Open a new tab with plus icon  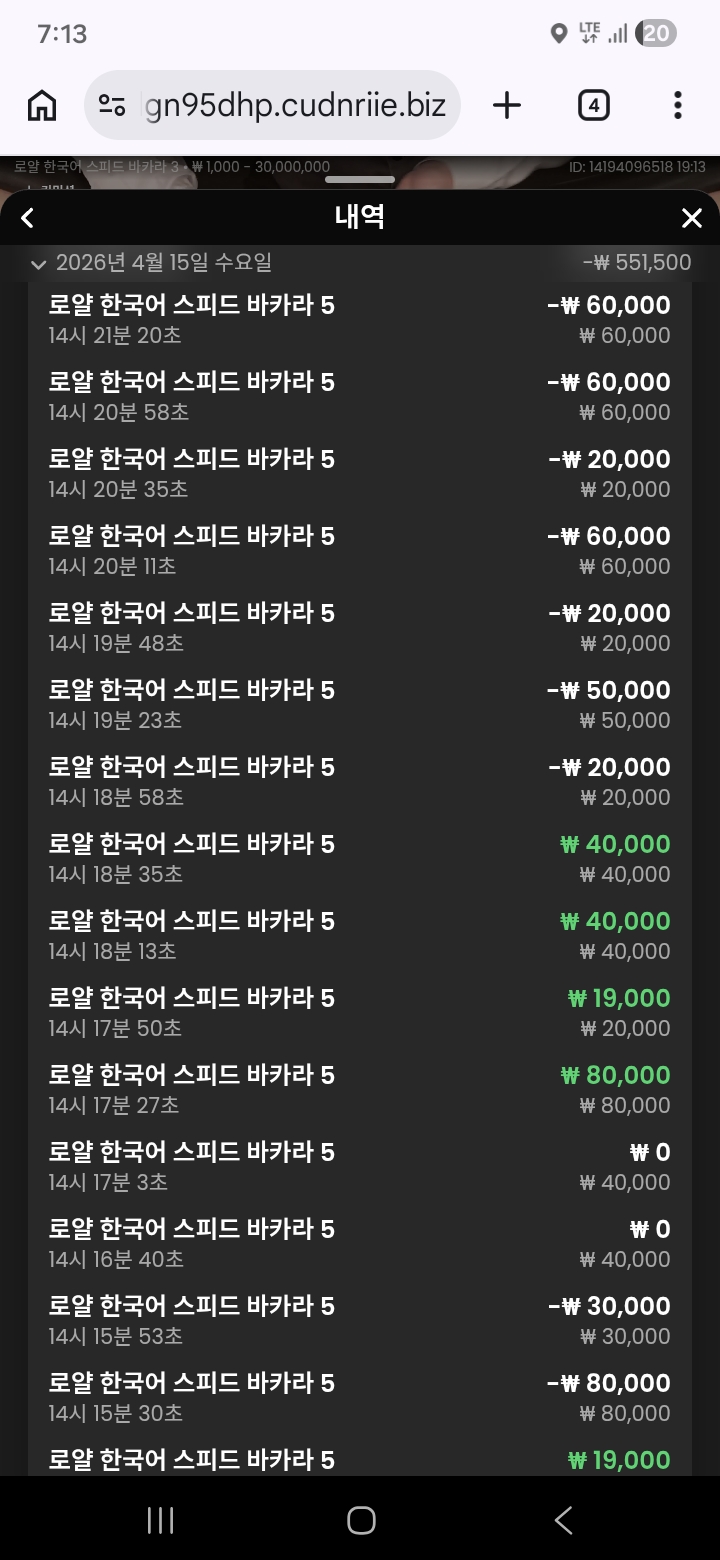[x=507, y=105]
